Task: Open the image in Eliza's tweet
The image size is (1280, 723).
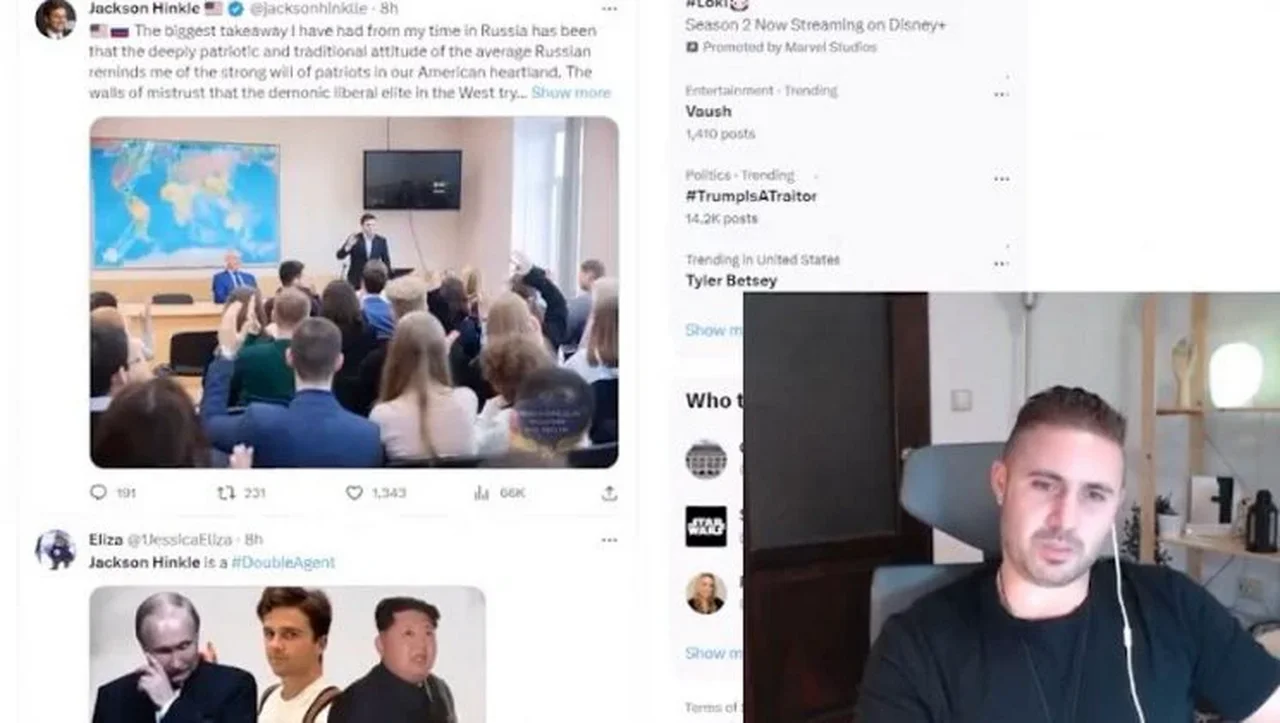Action: pyautogui.click(x=288, y=654)
